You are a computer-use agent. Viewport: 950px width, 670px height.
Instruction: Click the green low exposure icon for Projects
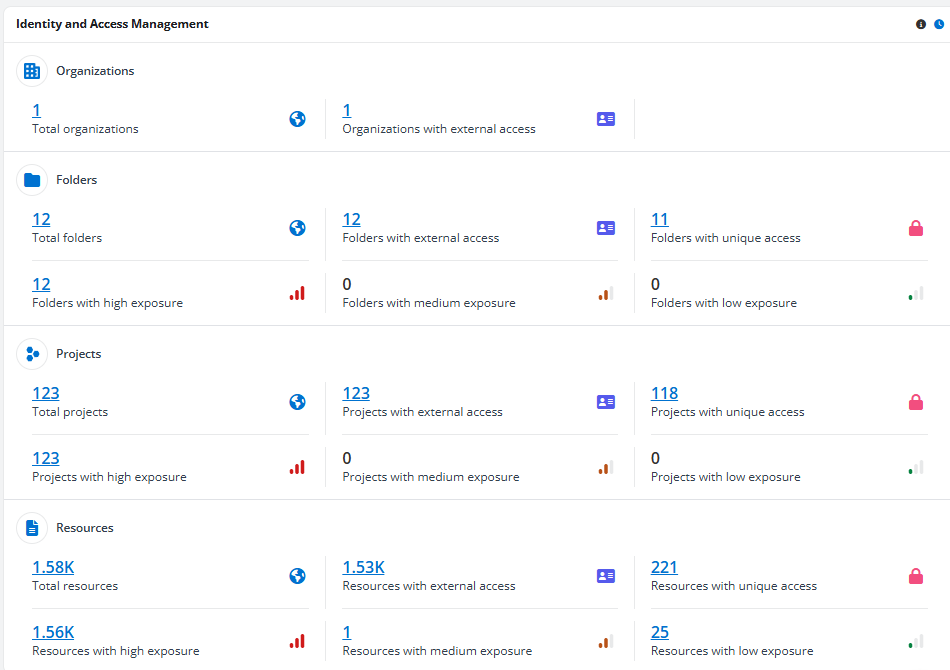pos(915,466)
